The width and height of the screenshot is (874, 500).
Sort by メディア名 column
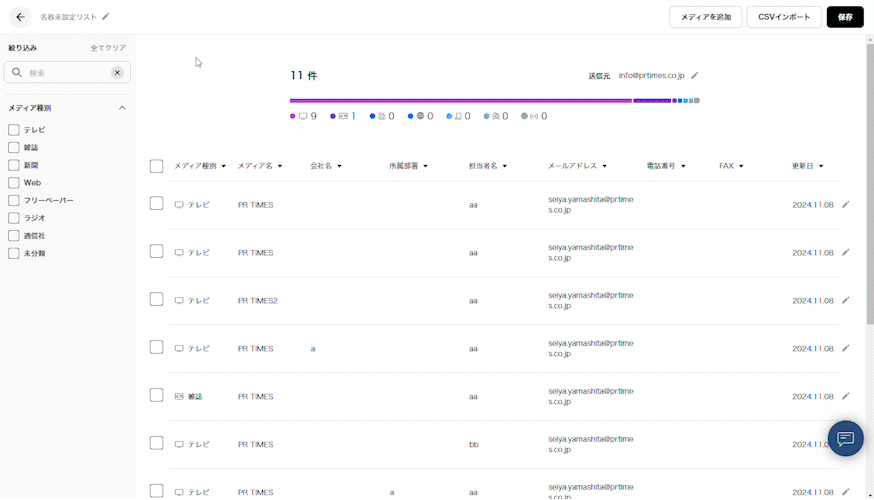[264, 166]
